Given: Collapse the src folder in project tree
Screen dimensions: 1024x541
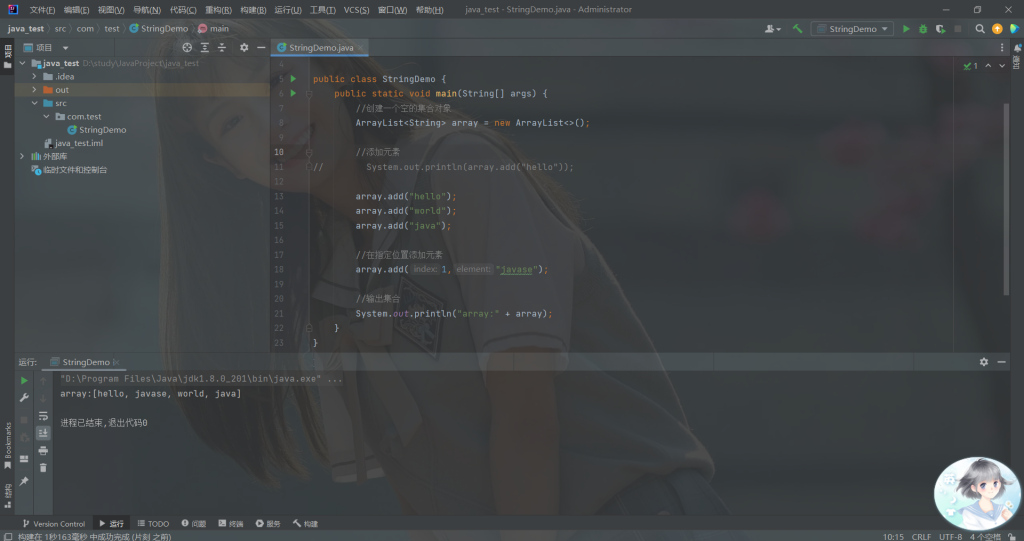Looking at the screenshot, I should [x=35, y=103].
